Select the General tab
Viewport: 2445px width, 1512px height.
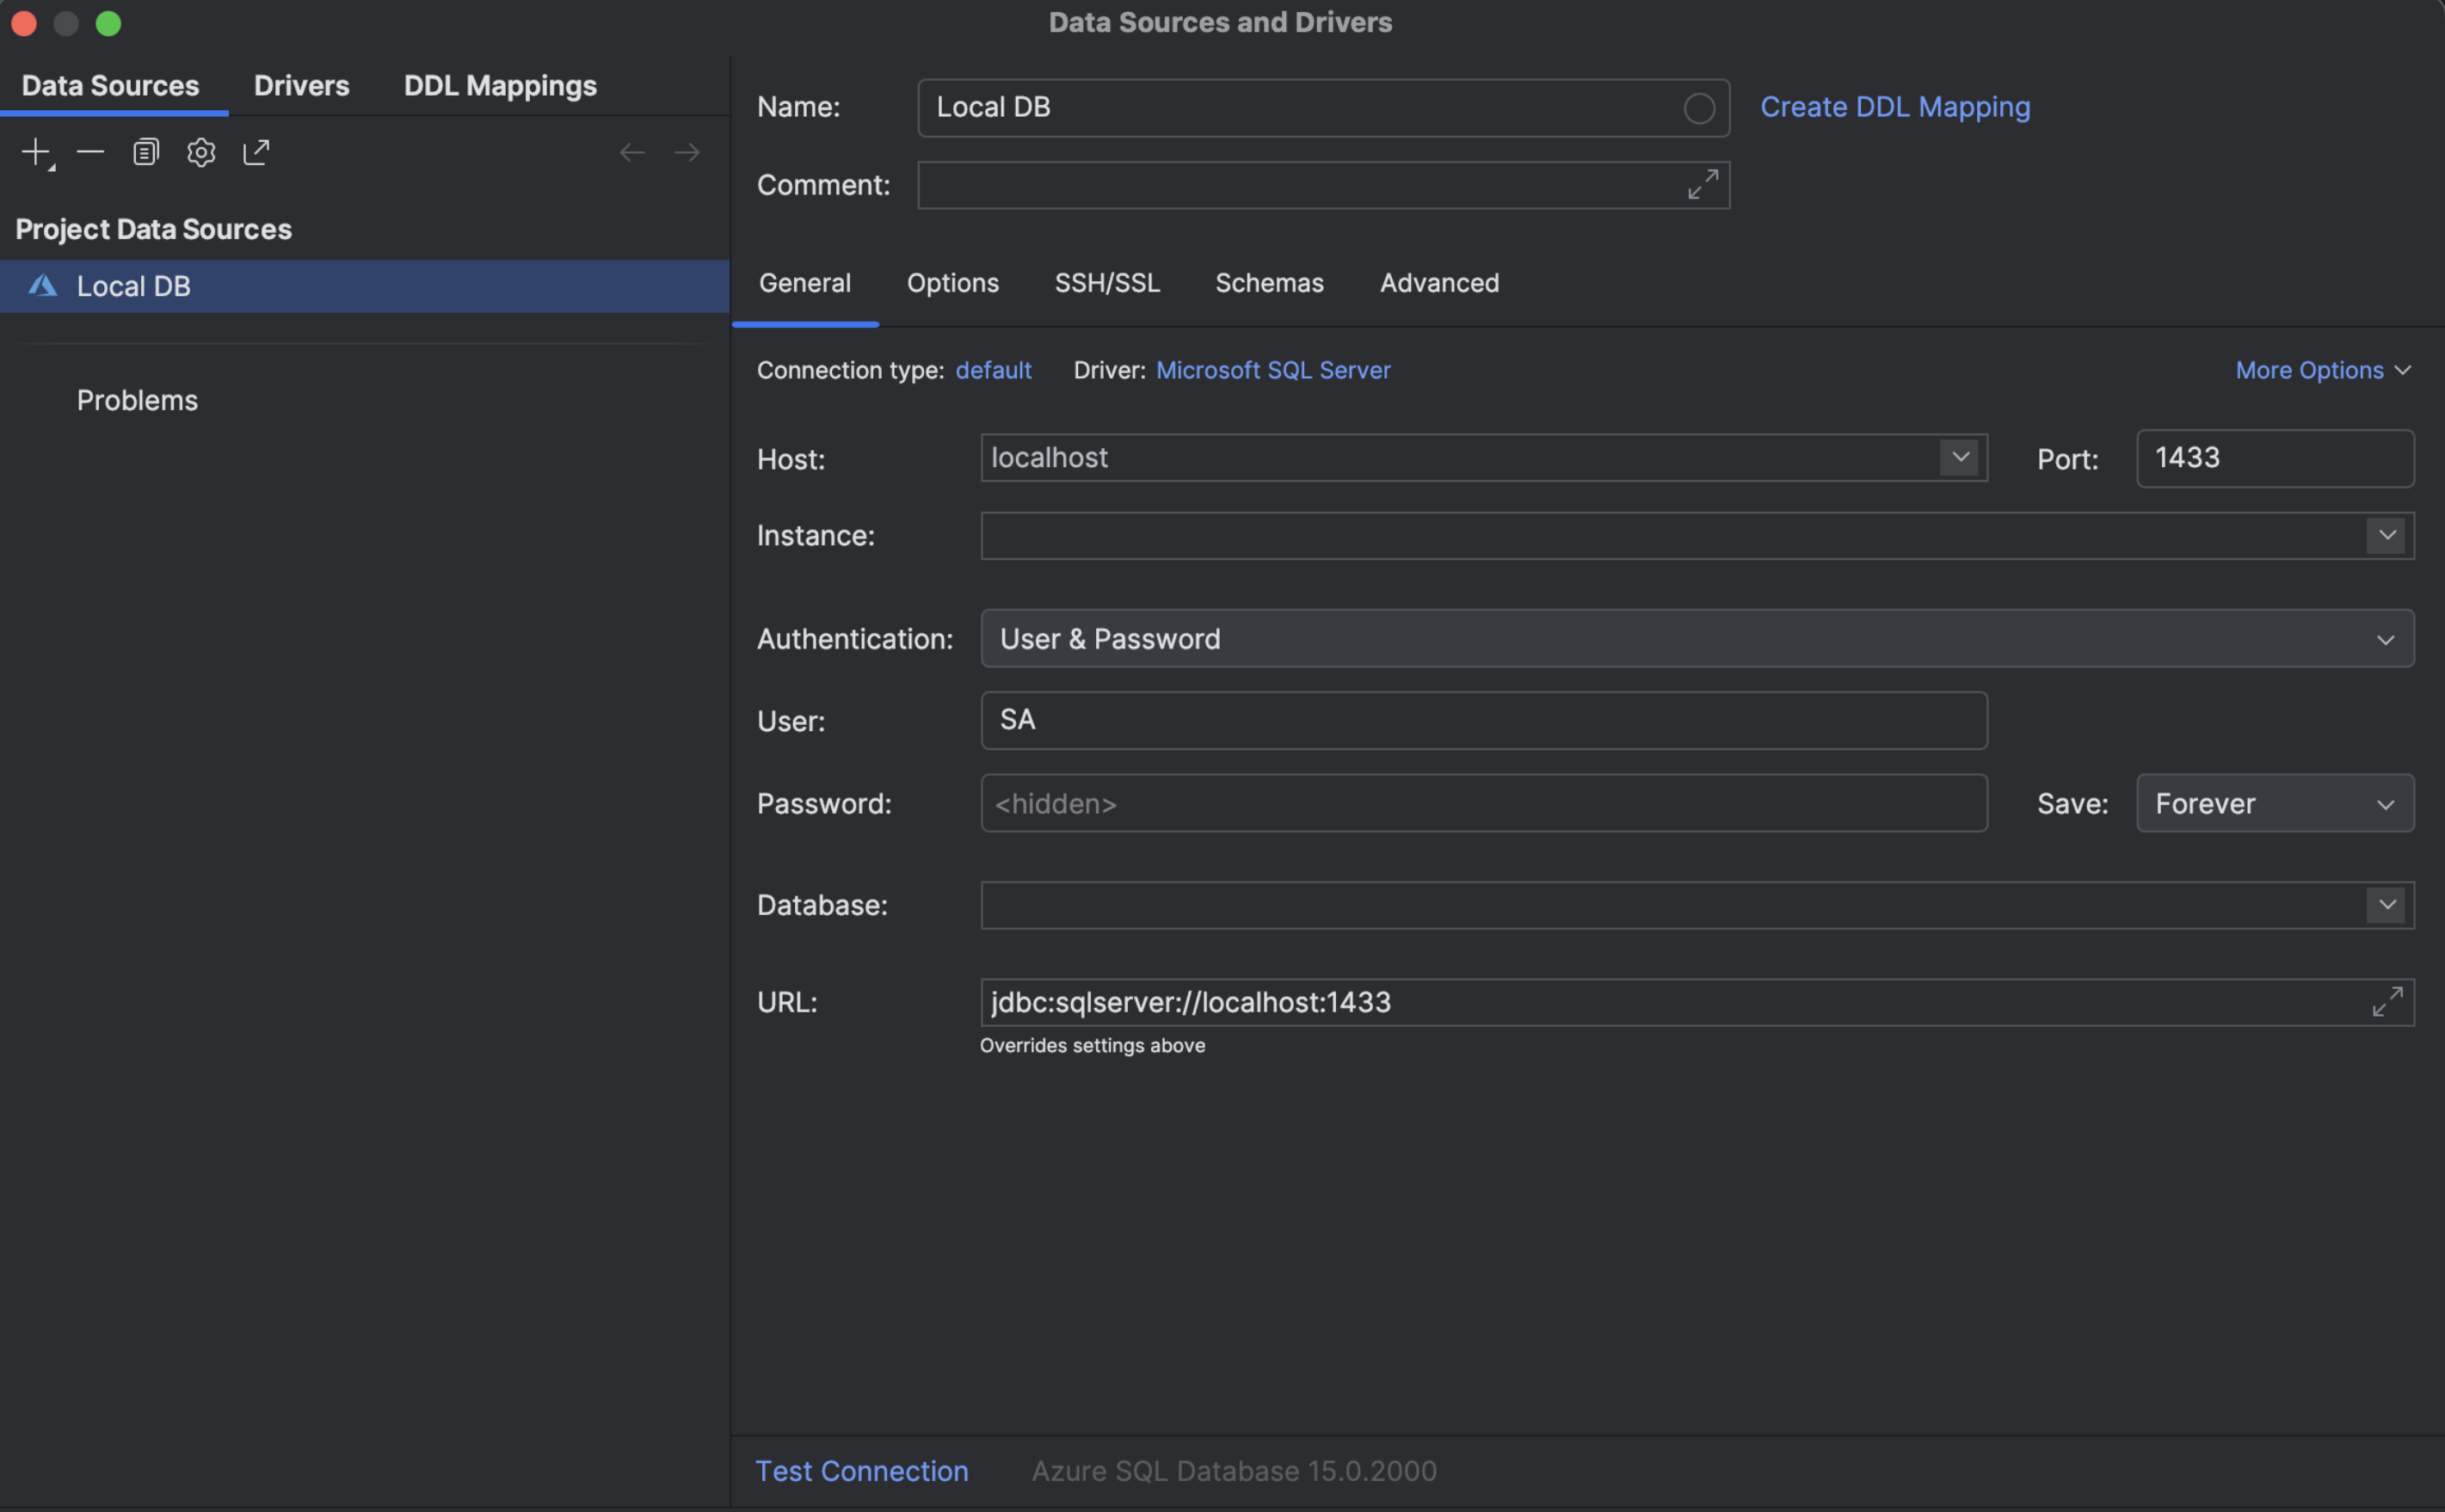(x=805, y=284)
